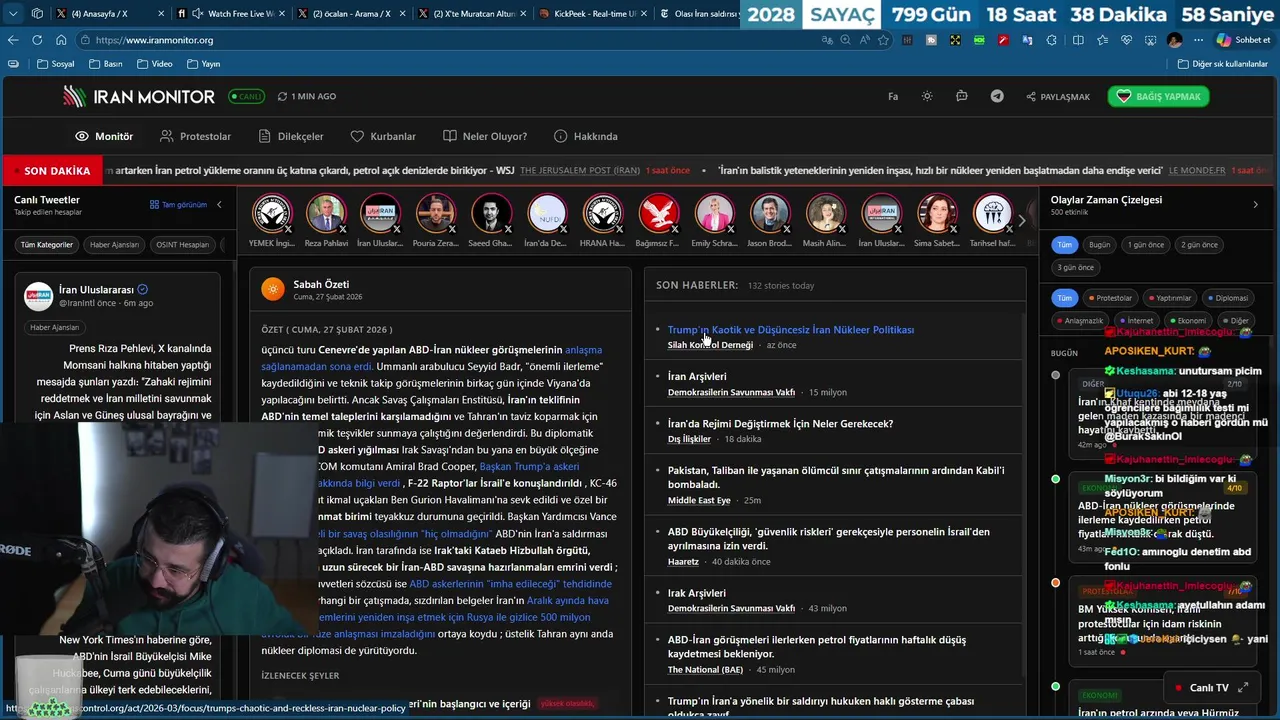The width and height of the screenshot is (1280, 720).
Task: Add page to favorites with star icon
Action: 883,40
